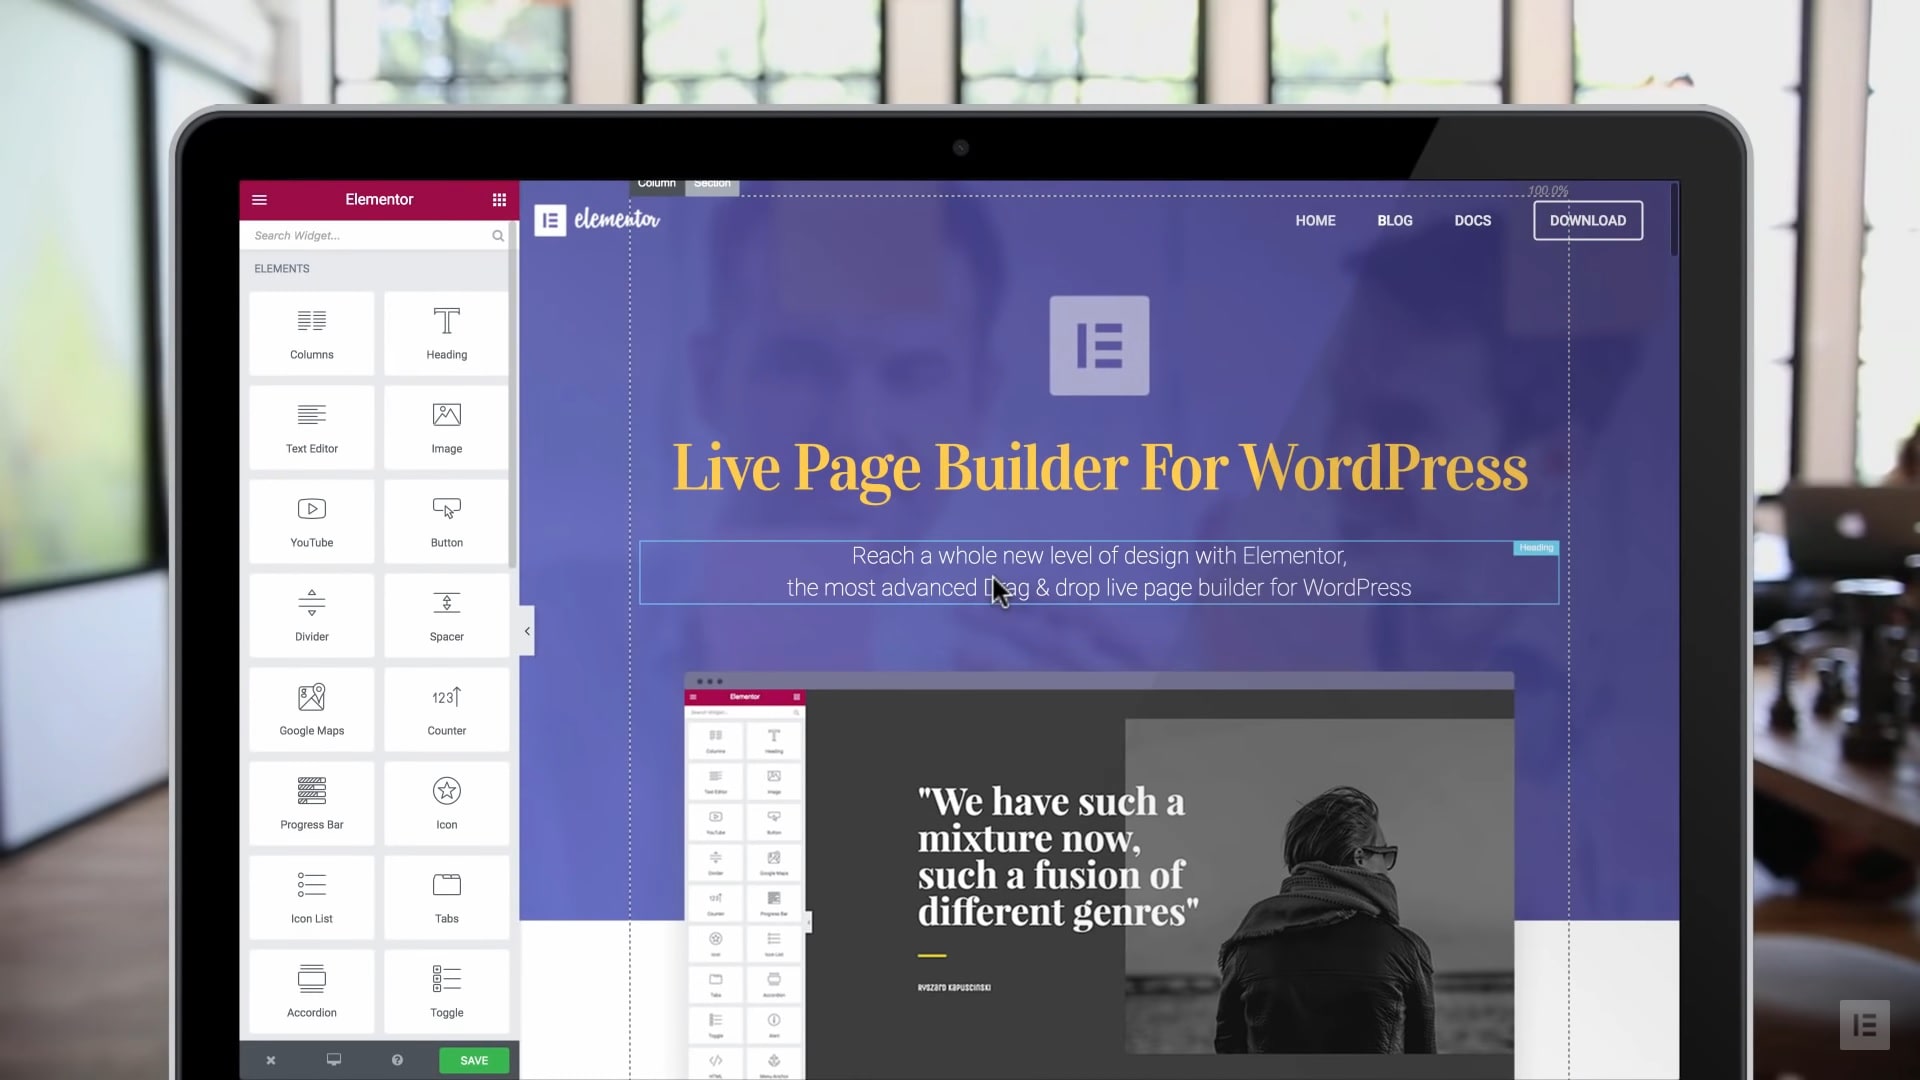The height and width of the screenshot is (1080, 1920).
Task: Click the DOWNLOAD navigation button
Action: 1588,220
